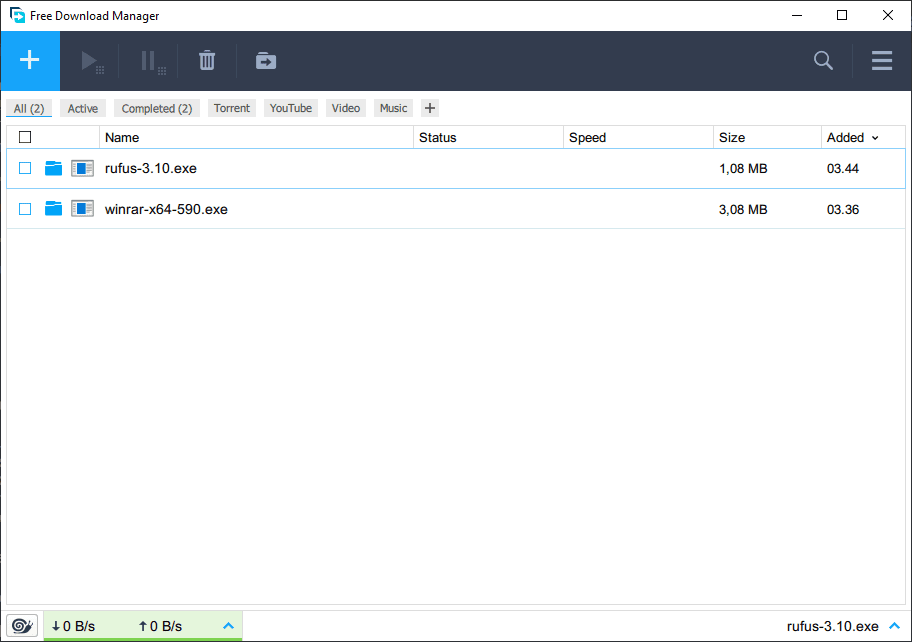Toggle snail mode icon in status bar
912x642 pixels.
point(22,626)
